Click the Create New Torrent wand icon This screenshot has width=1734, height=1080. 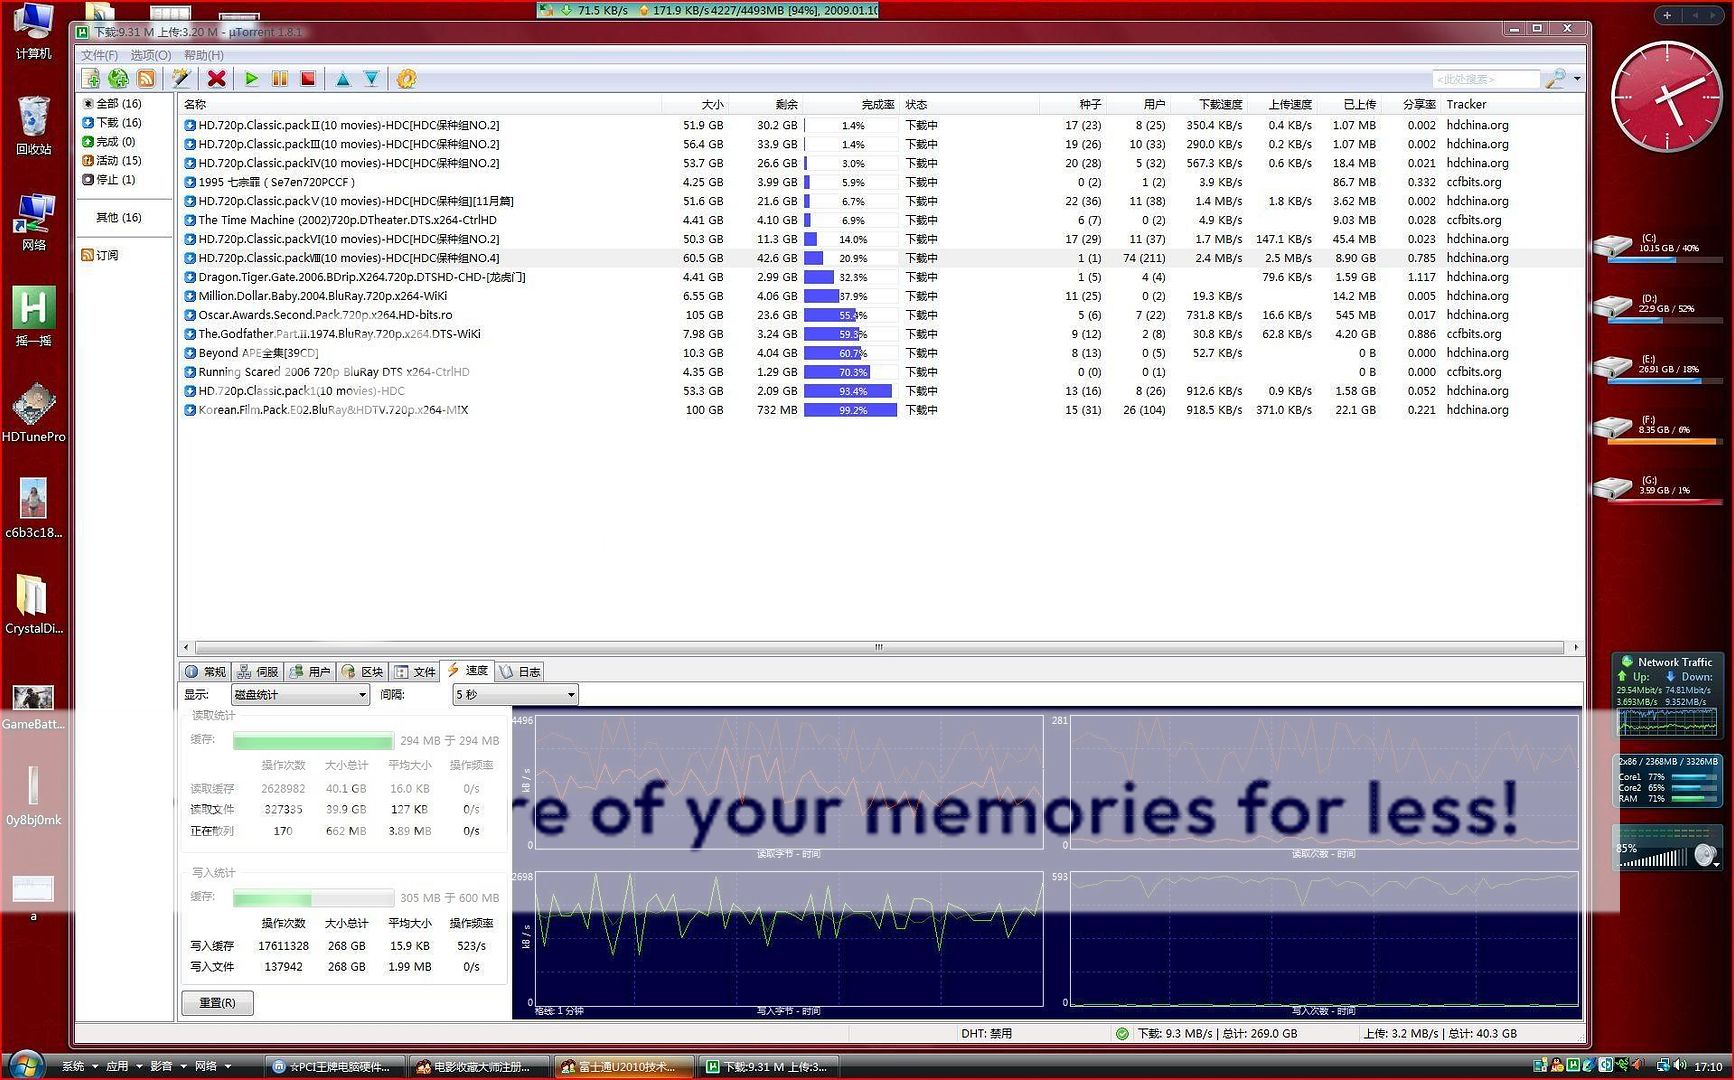(181, 79)
